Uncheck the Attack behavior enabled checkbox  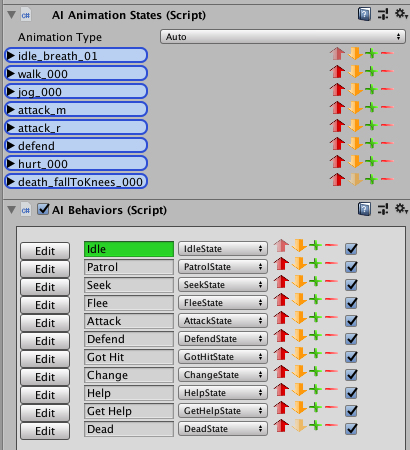351,321
